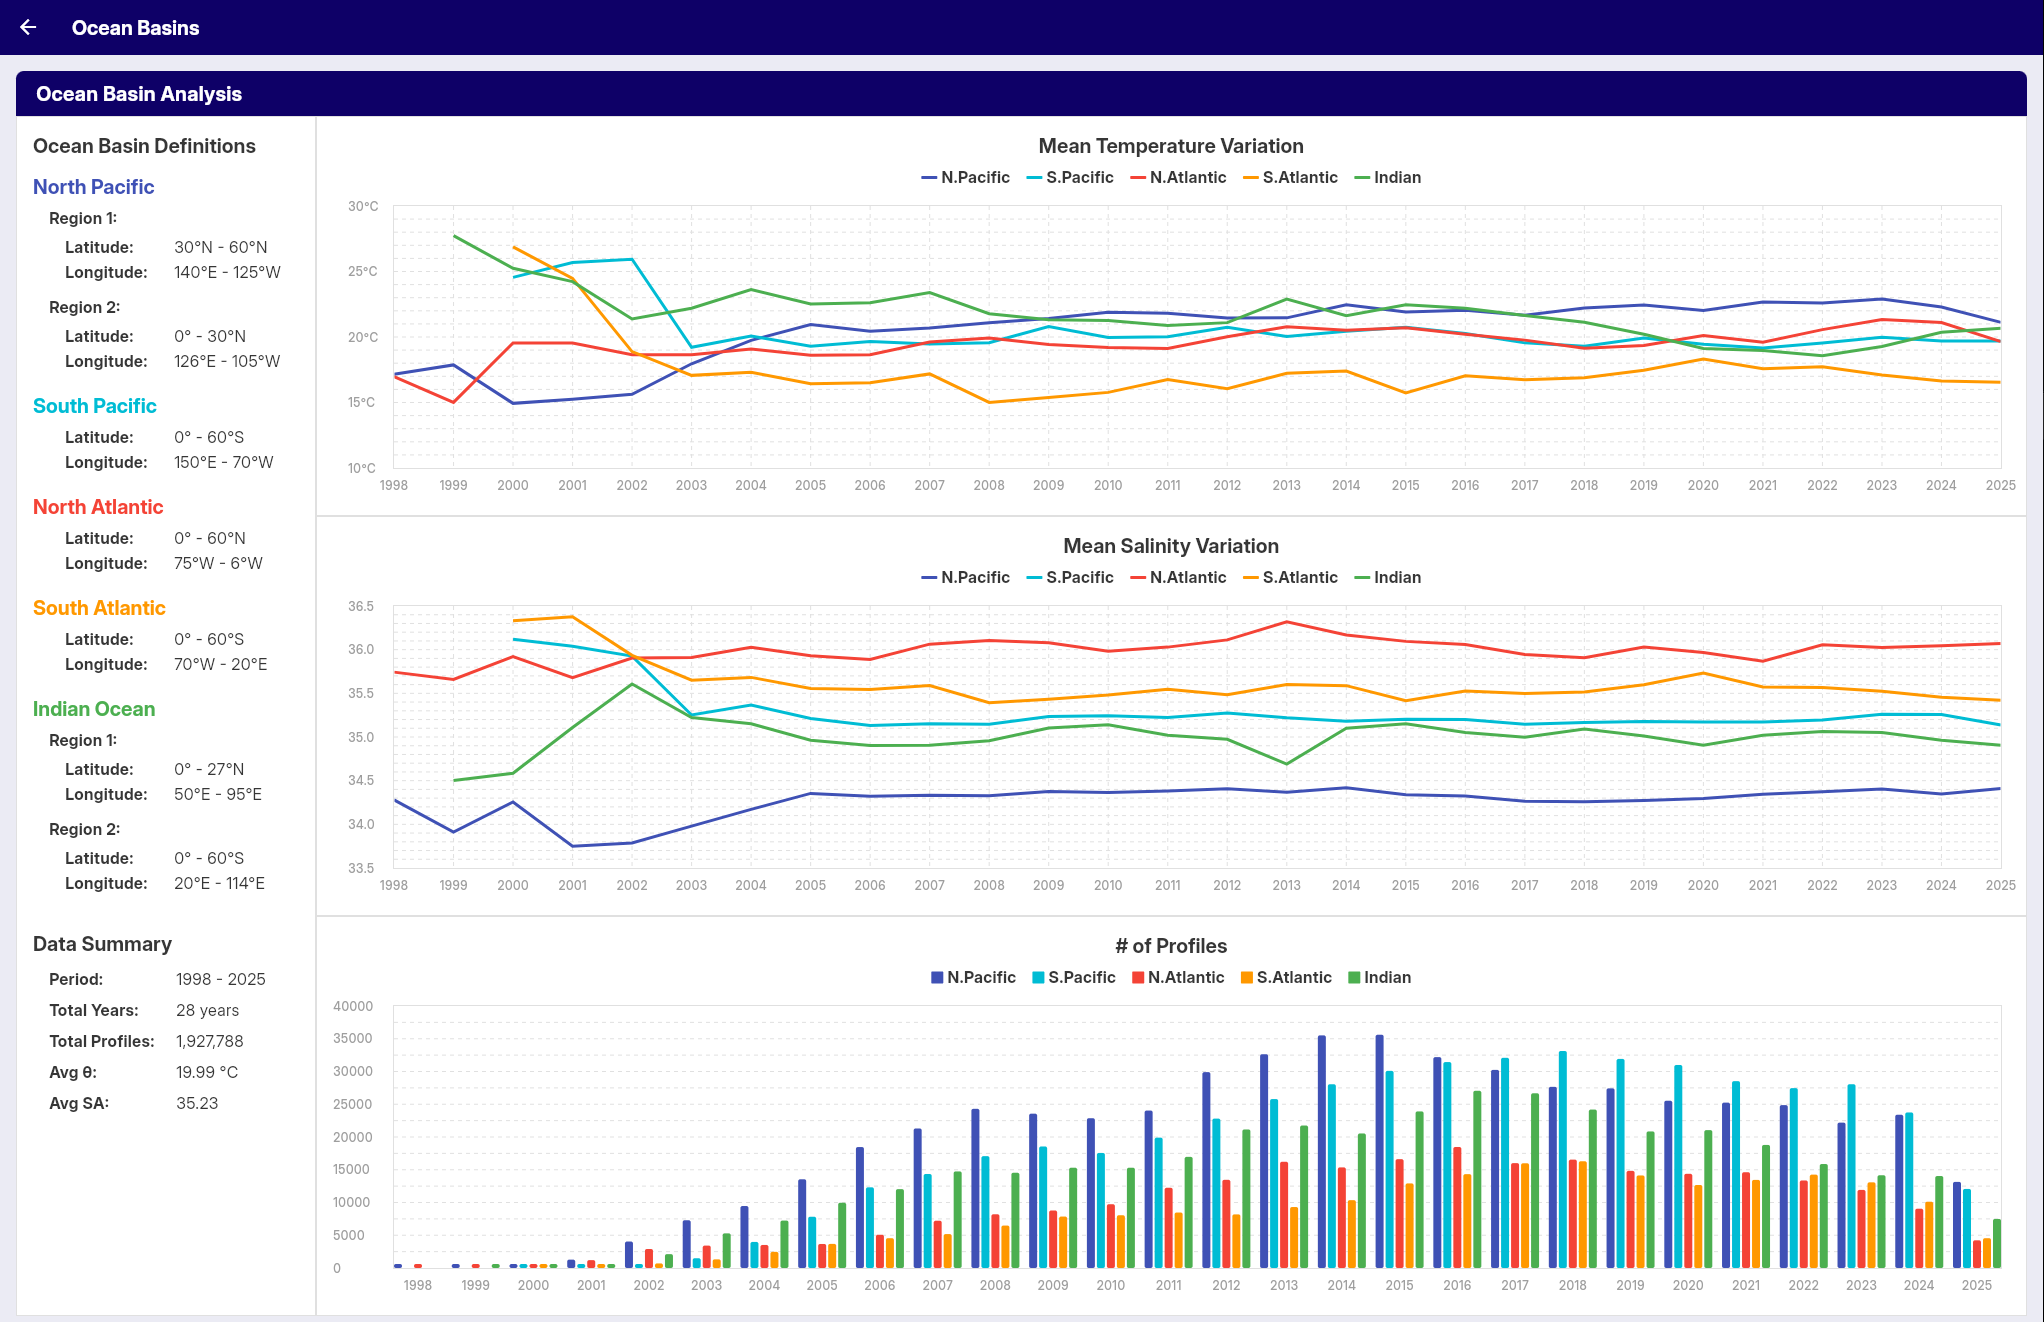Toggle Indian bars in profiles legend

coord(1379,977)
